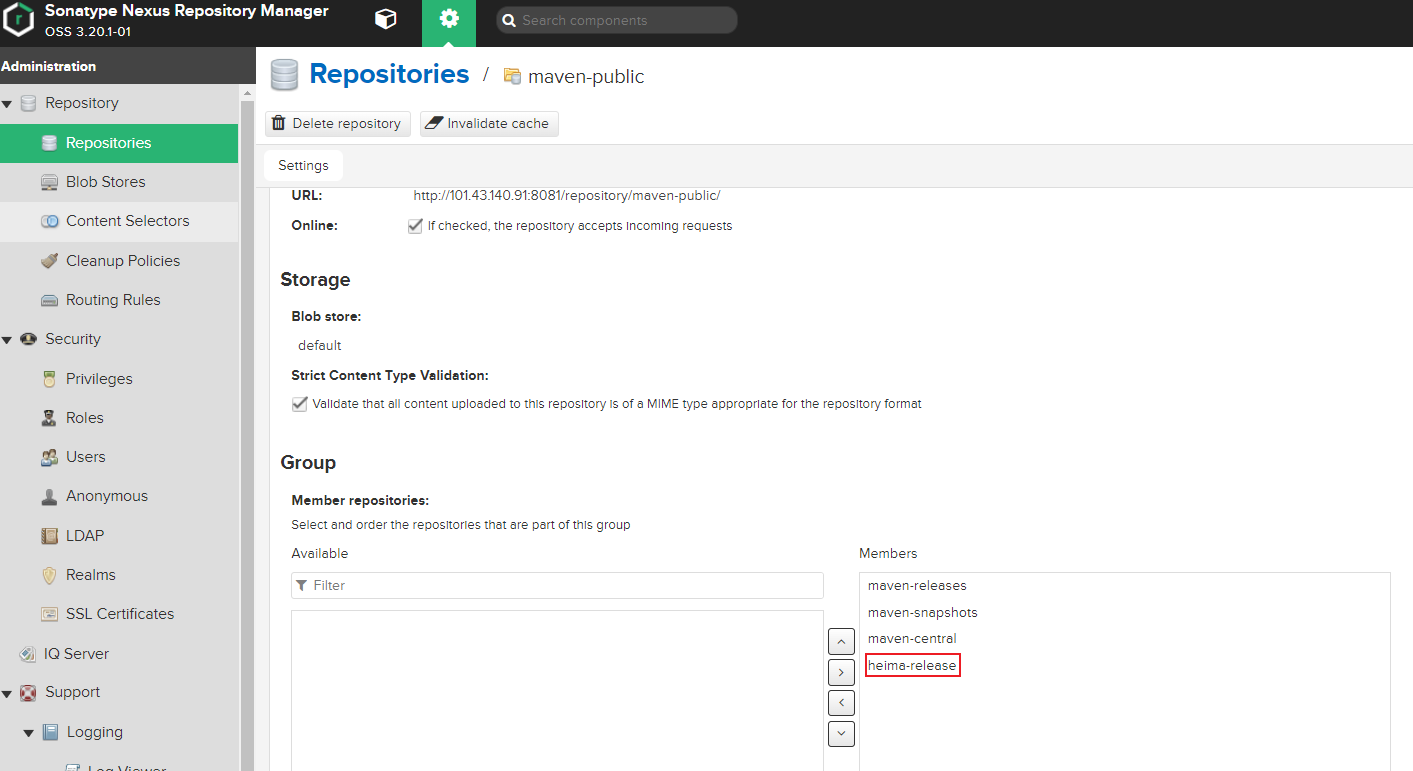Open Privileges in the sidebar
The image size is (1413, 771).
coord(119,379)
